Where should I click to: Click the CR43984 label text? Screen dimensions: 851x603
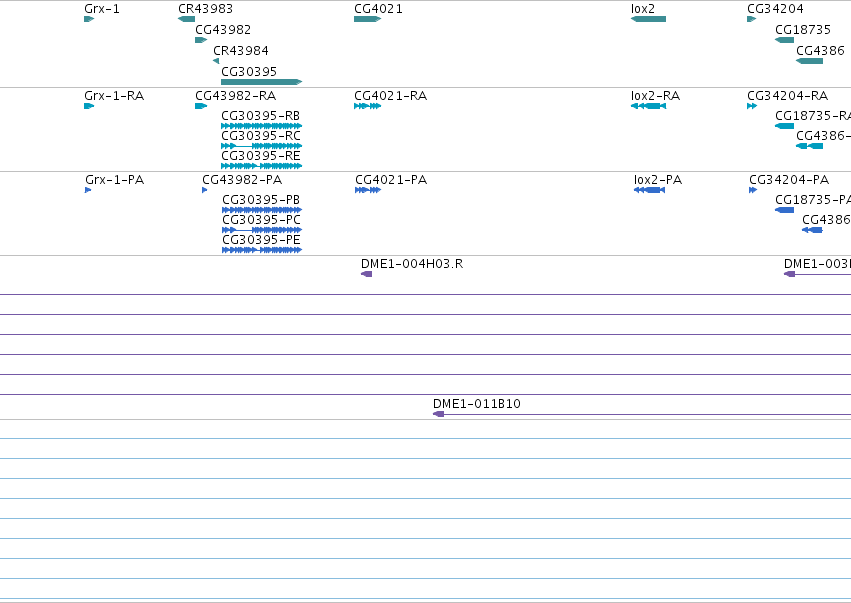tap(241, 50)
